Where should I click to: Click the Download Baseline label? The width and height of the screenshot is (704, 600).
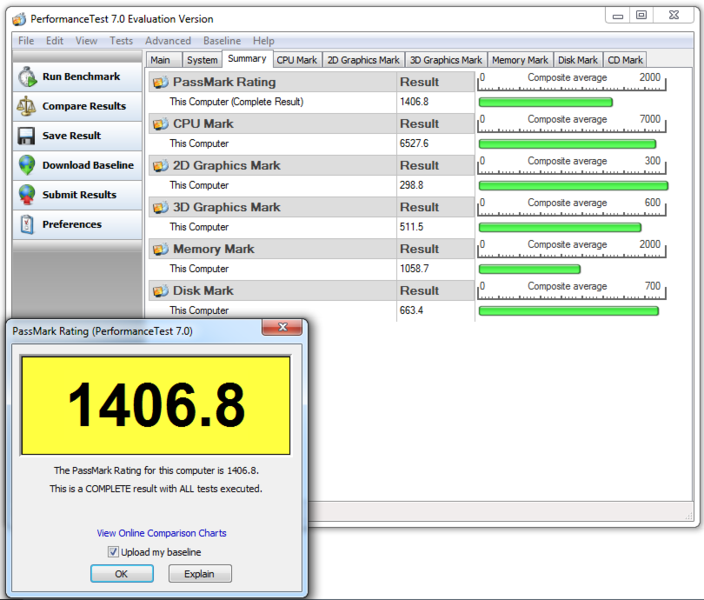pyautogui.click(x=88, y=165)
